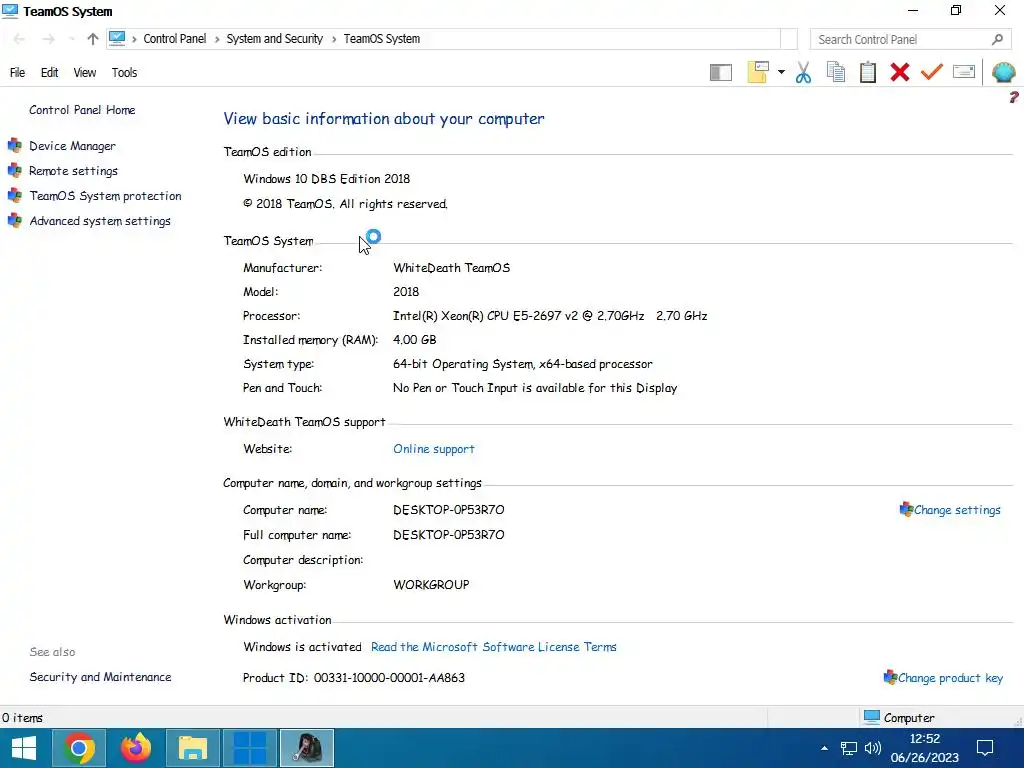This screenshot has height=768, width=1024.
Task: Launch Firefox from the taskbar
Action: (x=136, y=748)
